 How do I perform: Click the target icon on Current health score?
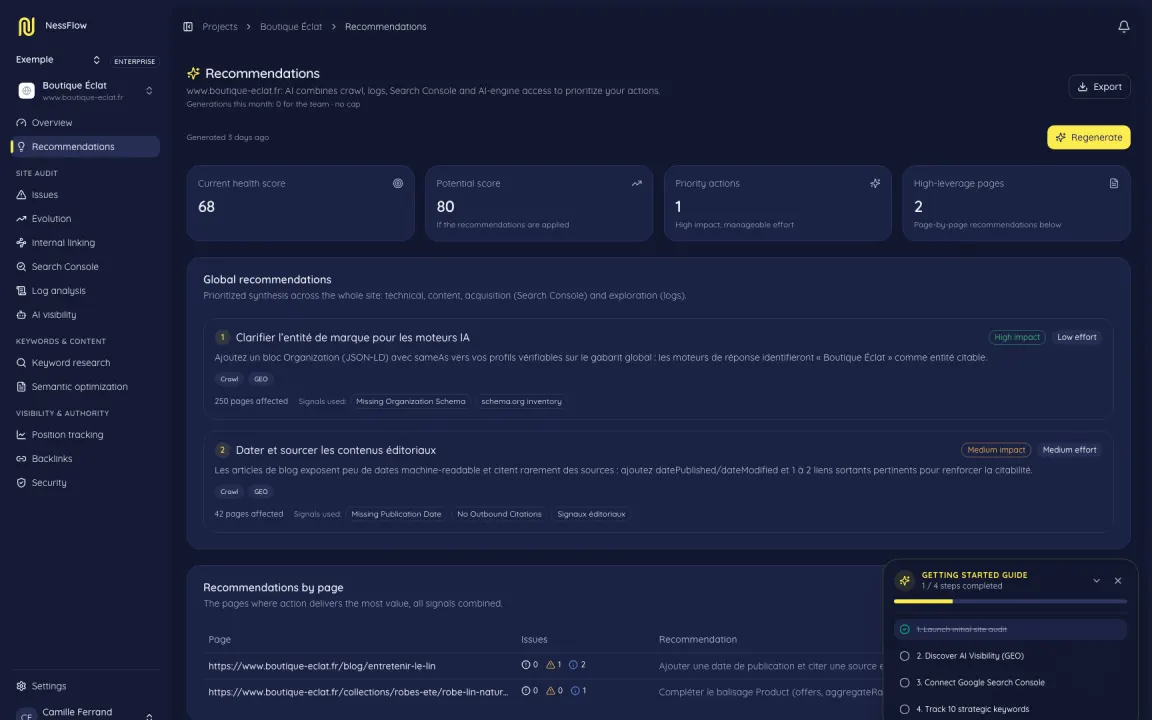tap(397, 184)
